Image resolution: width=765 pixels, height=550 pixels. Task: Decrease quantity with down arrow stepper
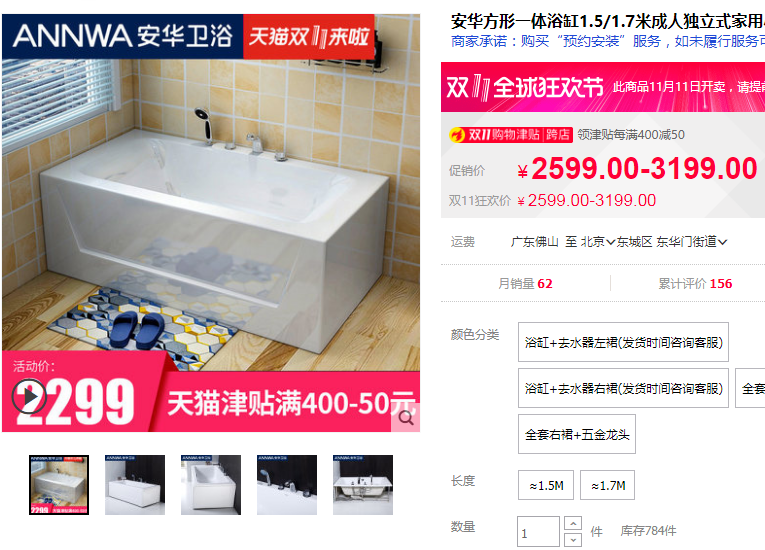coord(573,540)
